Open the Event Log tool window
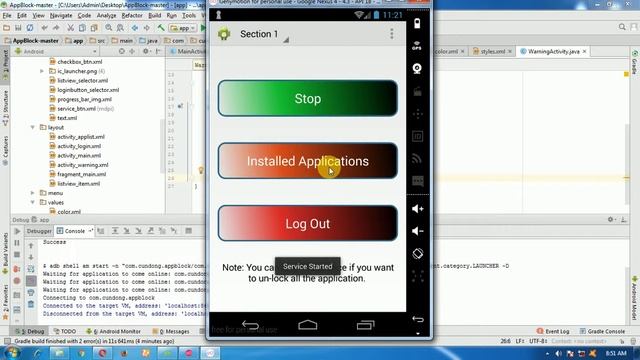The image size is (640, 360). [x=553, y=331]
